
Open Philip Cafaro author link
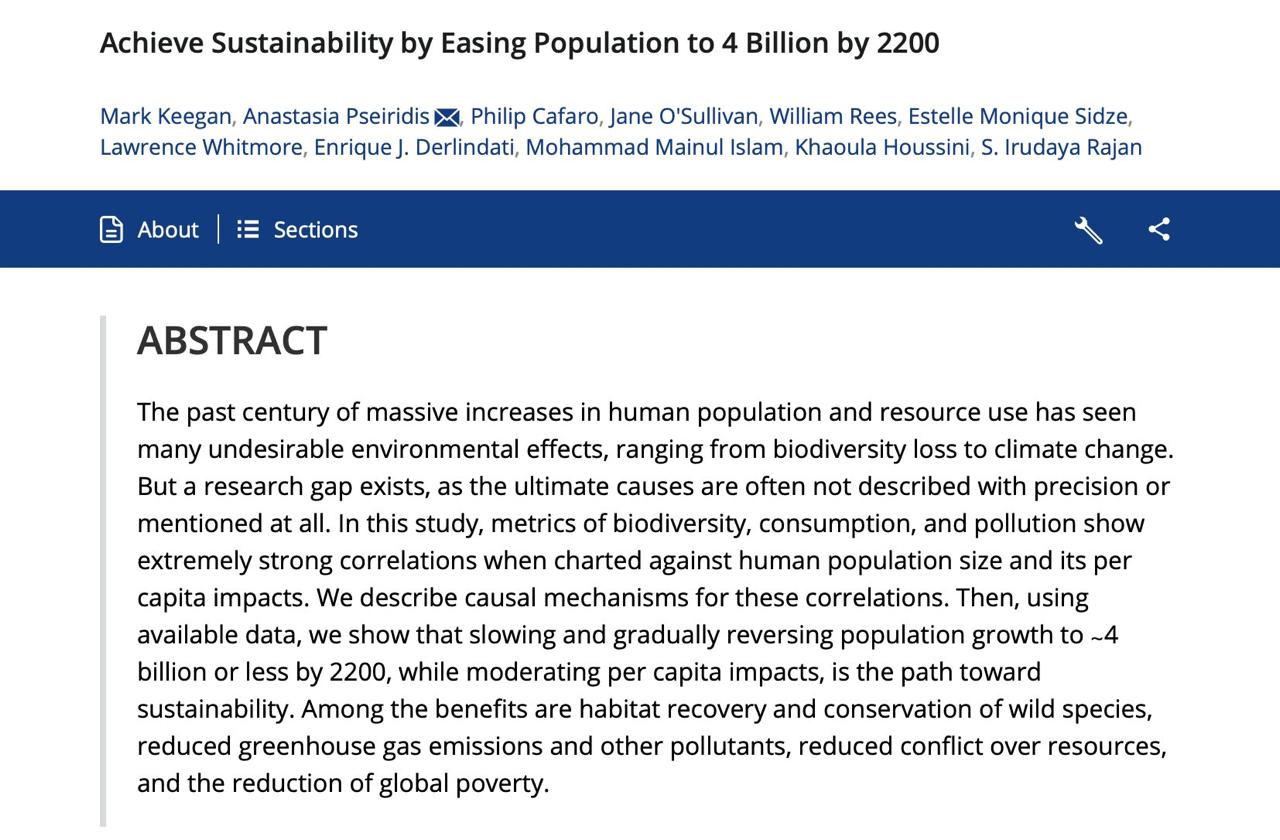coord(534,116)
